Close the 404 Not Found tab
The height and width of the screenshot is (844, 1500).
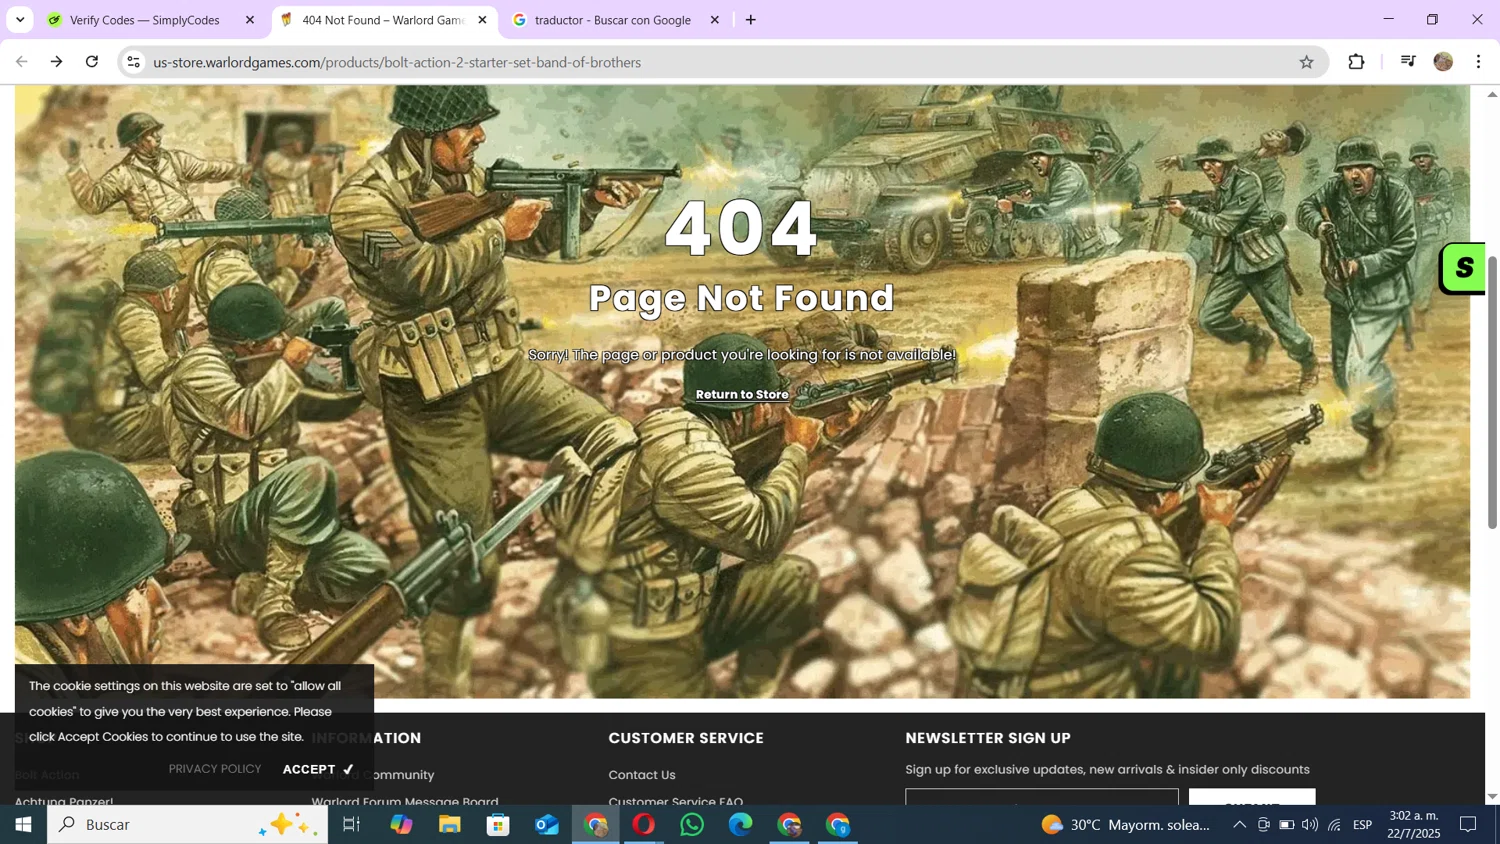[482, 20]
